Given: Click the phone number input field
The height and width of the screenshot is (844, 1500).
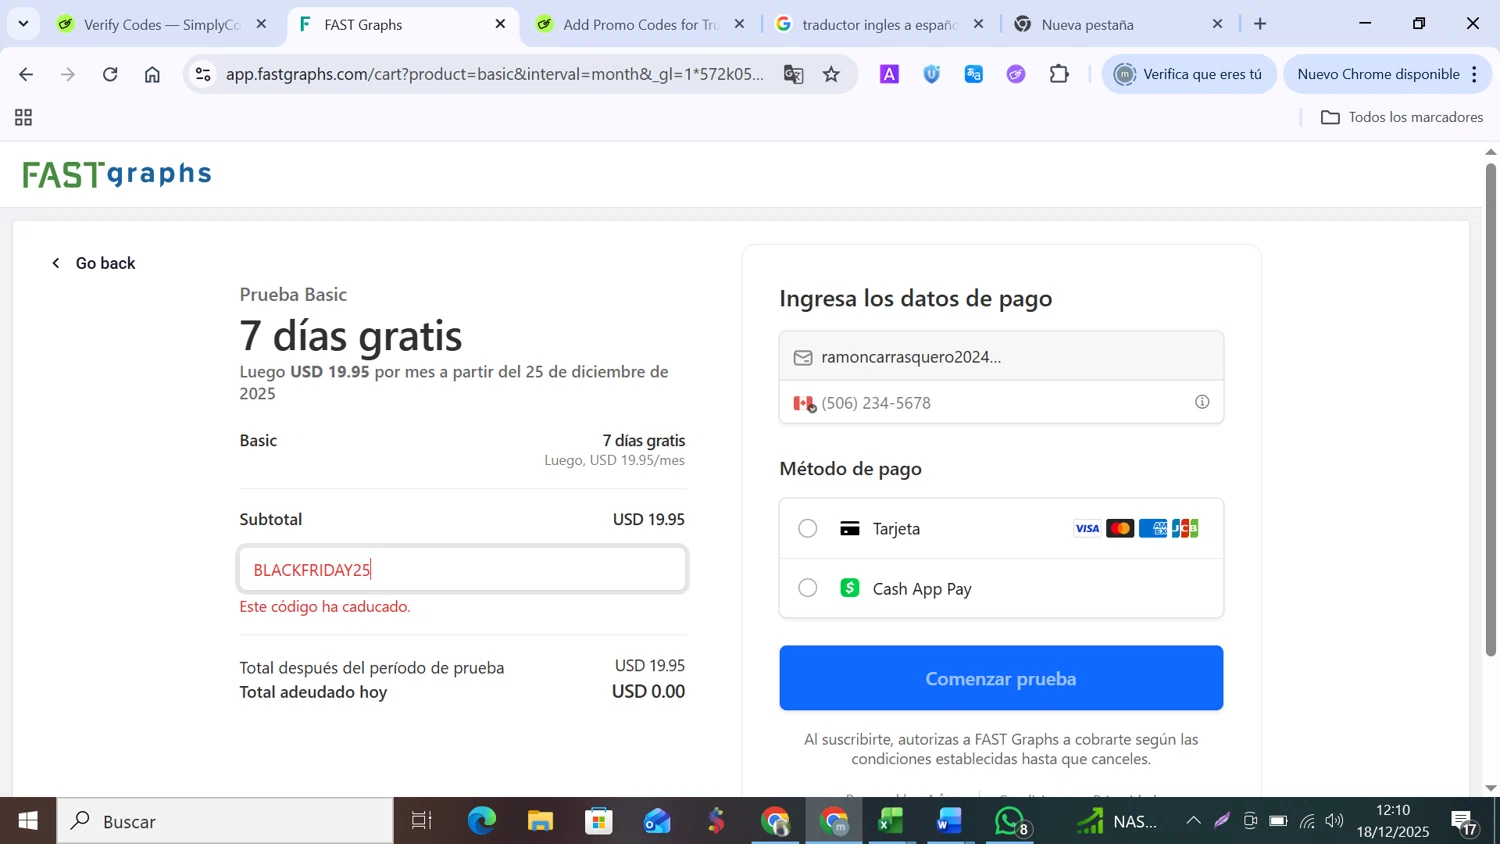Looking at the screenshot, I should click(1000, 403).
